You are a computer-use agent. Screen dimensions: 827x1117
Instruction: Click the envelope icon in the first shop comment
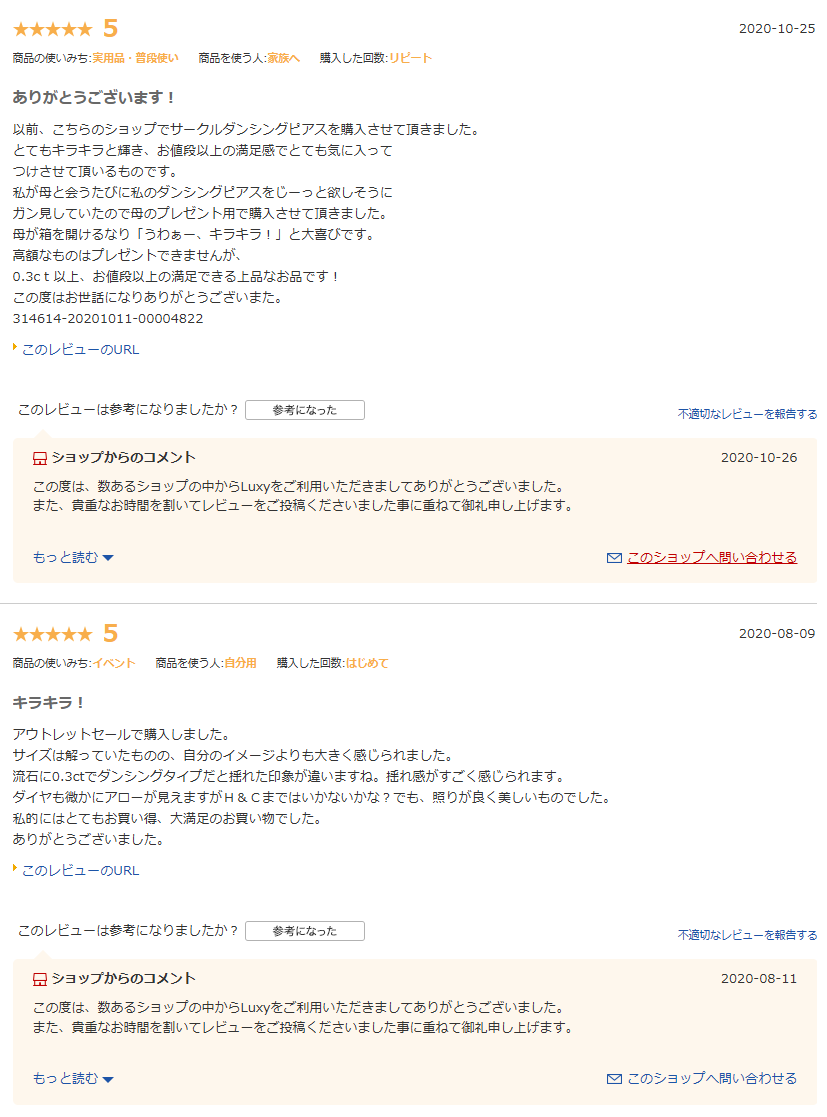click(x=614, y=558)
